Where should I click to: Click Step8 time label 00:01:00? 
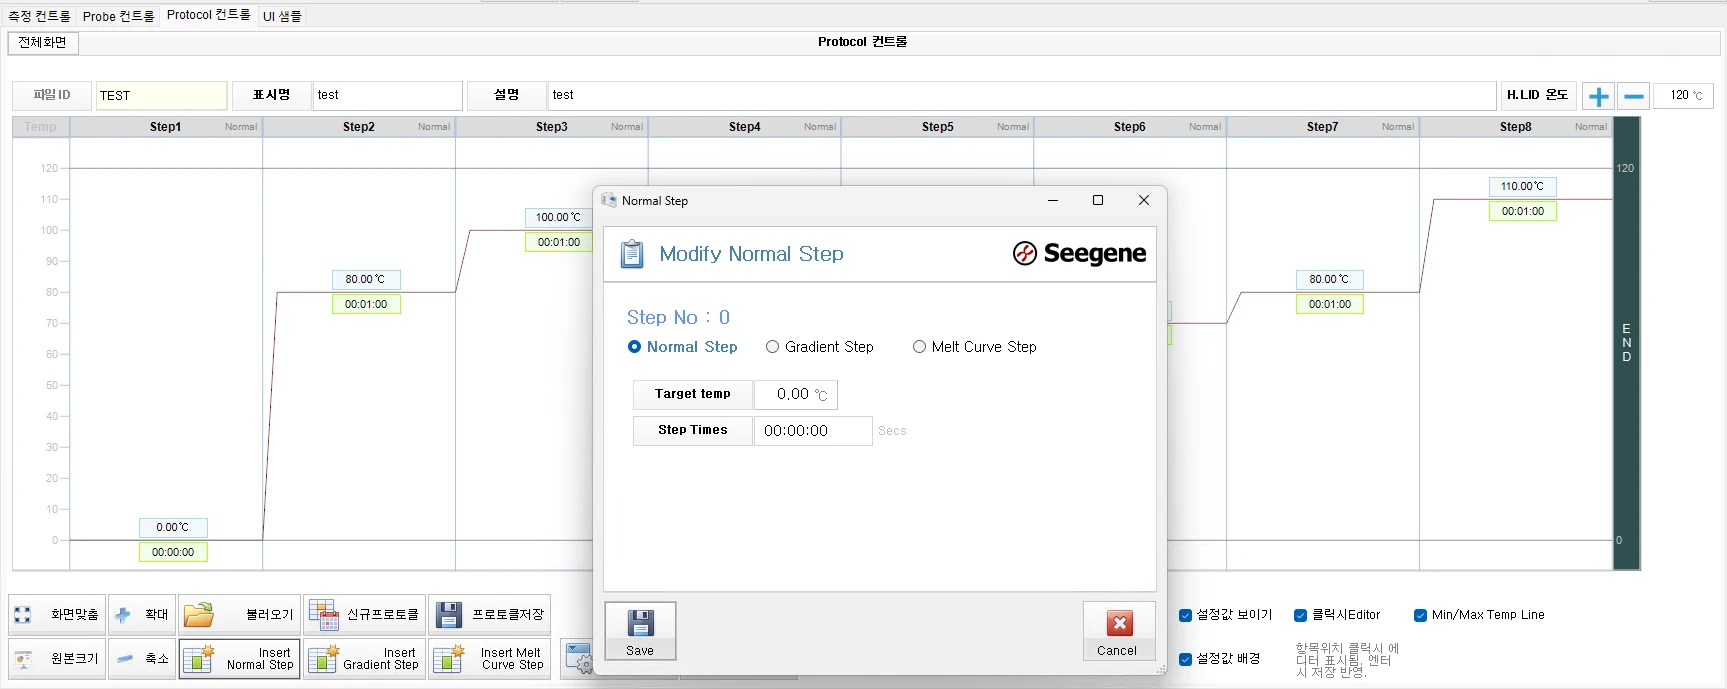[x=1523, y=211]
